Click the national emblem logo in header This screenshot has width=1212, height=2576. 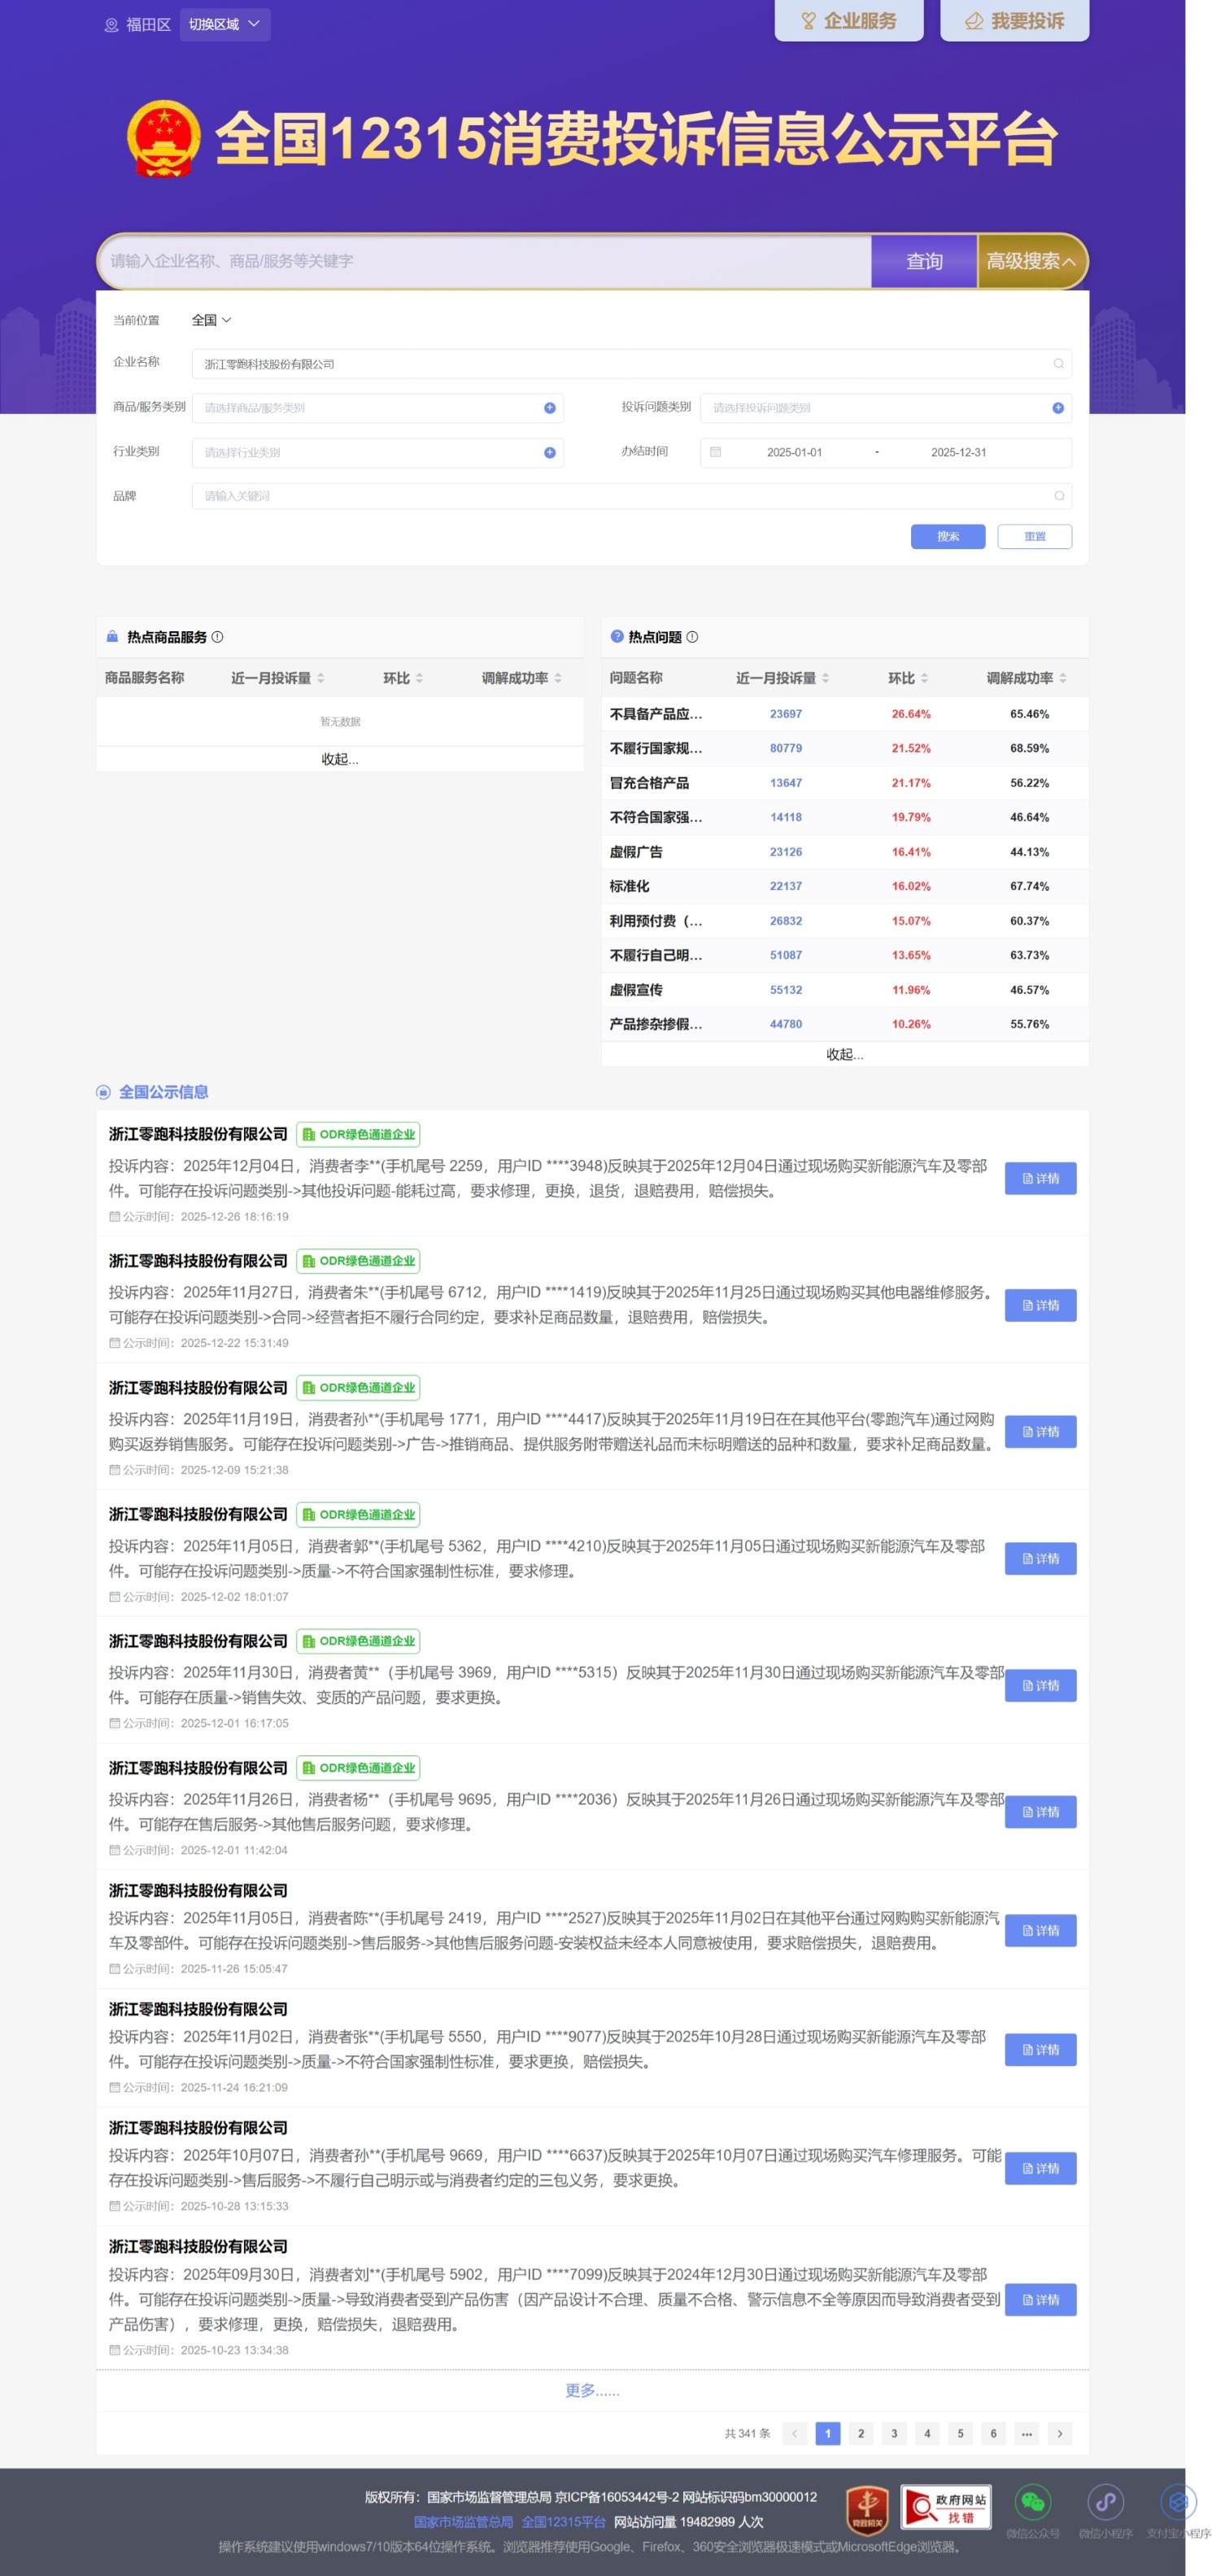pos(163,138)
